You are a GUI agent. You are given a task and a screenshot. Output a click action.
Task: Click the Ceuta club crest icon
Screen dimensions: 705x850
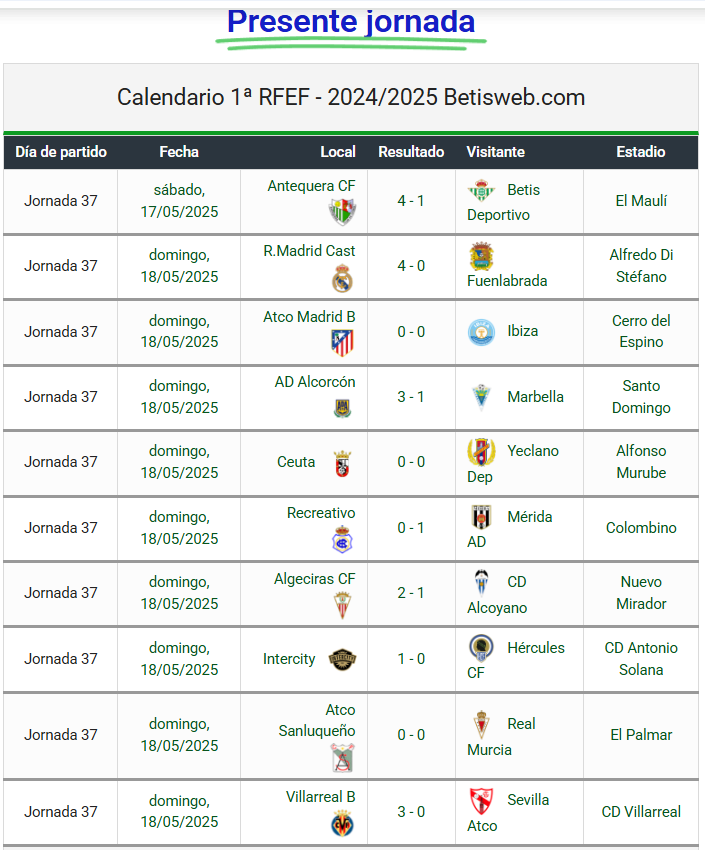coord(342,463)
